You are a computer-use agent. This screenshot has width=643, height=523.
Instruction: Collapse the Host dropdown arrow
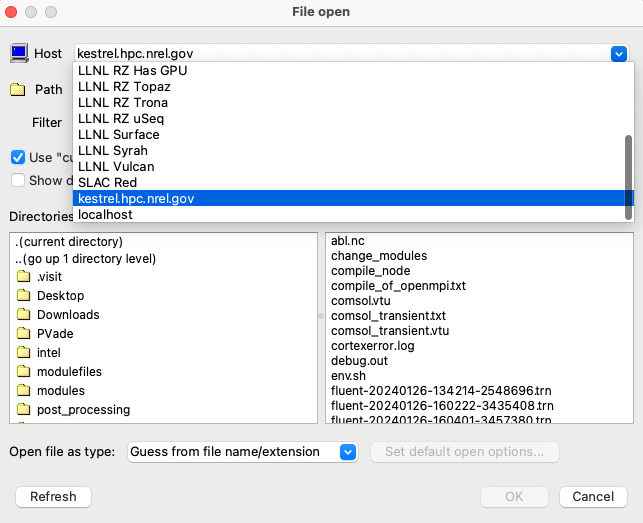pos(618,53)
